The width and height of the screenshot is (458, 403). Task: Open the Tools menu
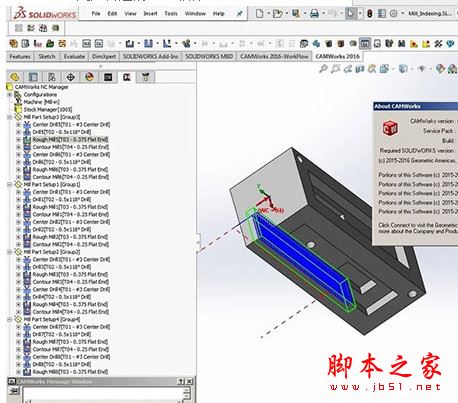pos(171,14)
